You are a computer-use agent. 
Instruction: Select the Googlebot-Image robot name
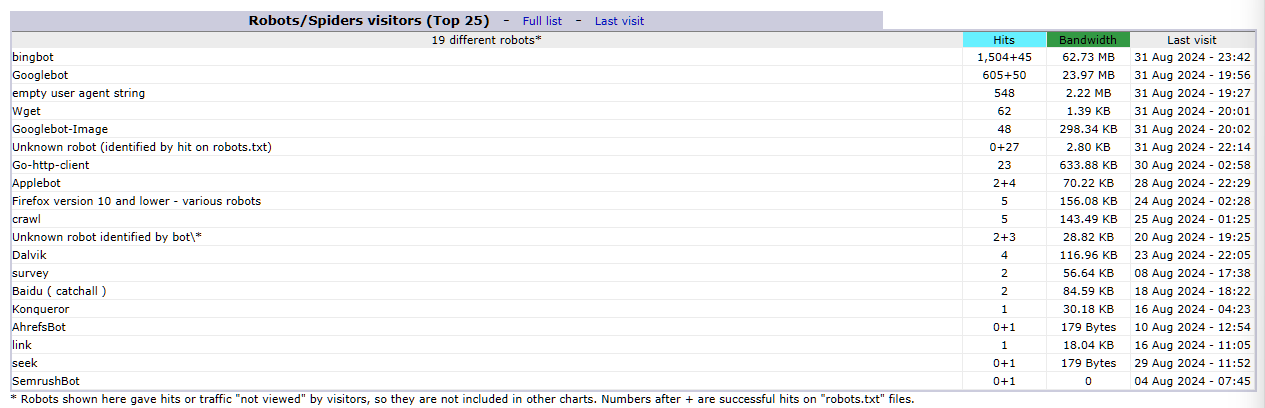60,129
